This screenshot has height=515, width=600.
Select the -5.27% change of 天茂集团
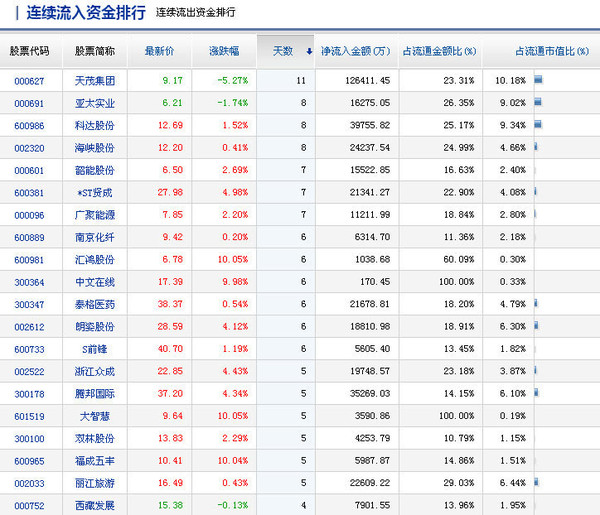[x=233, y=81]
